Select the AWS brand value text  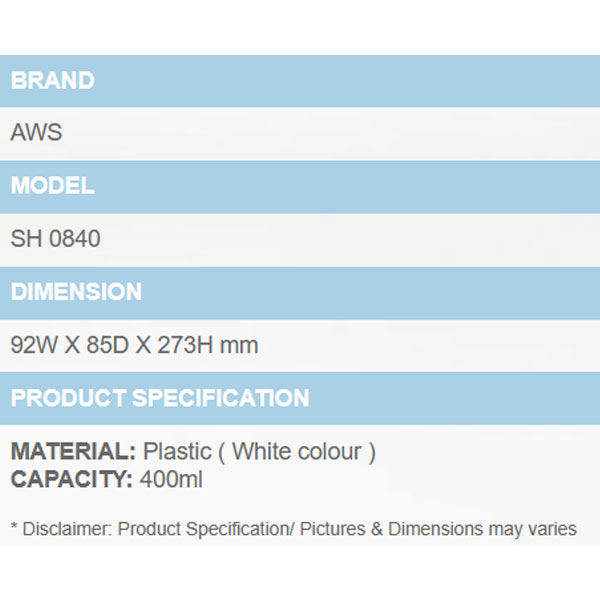pyautogui.click(x=36, y=133)
